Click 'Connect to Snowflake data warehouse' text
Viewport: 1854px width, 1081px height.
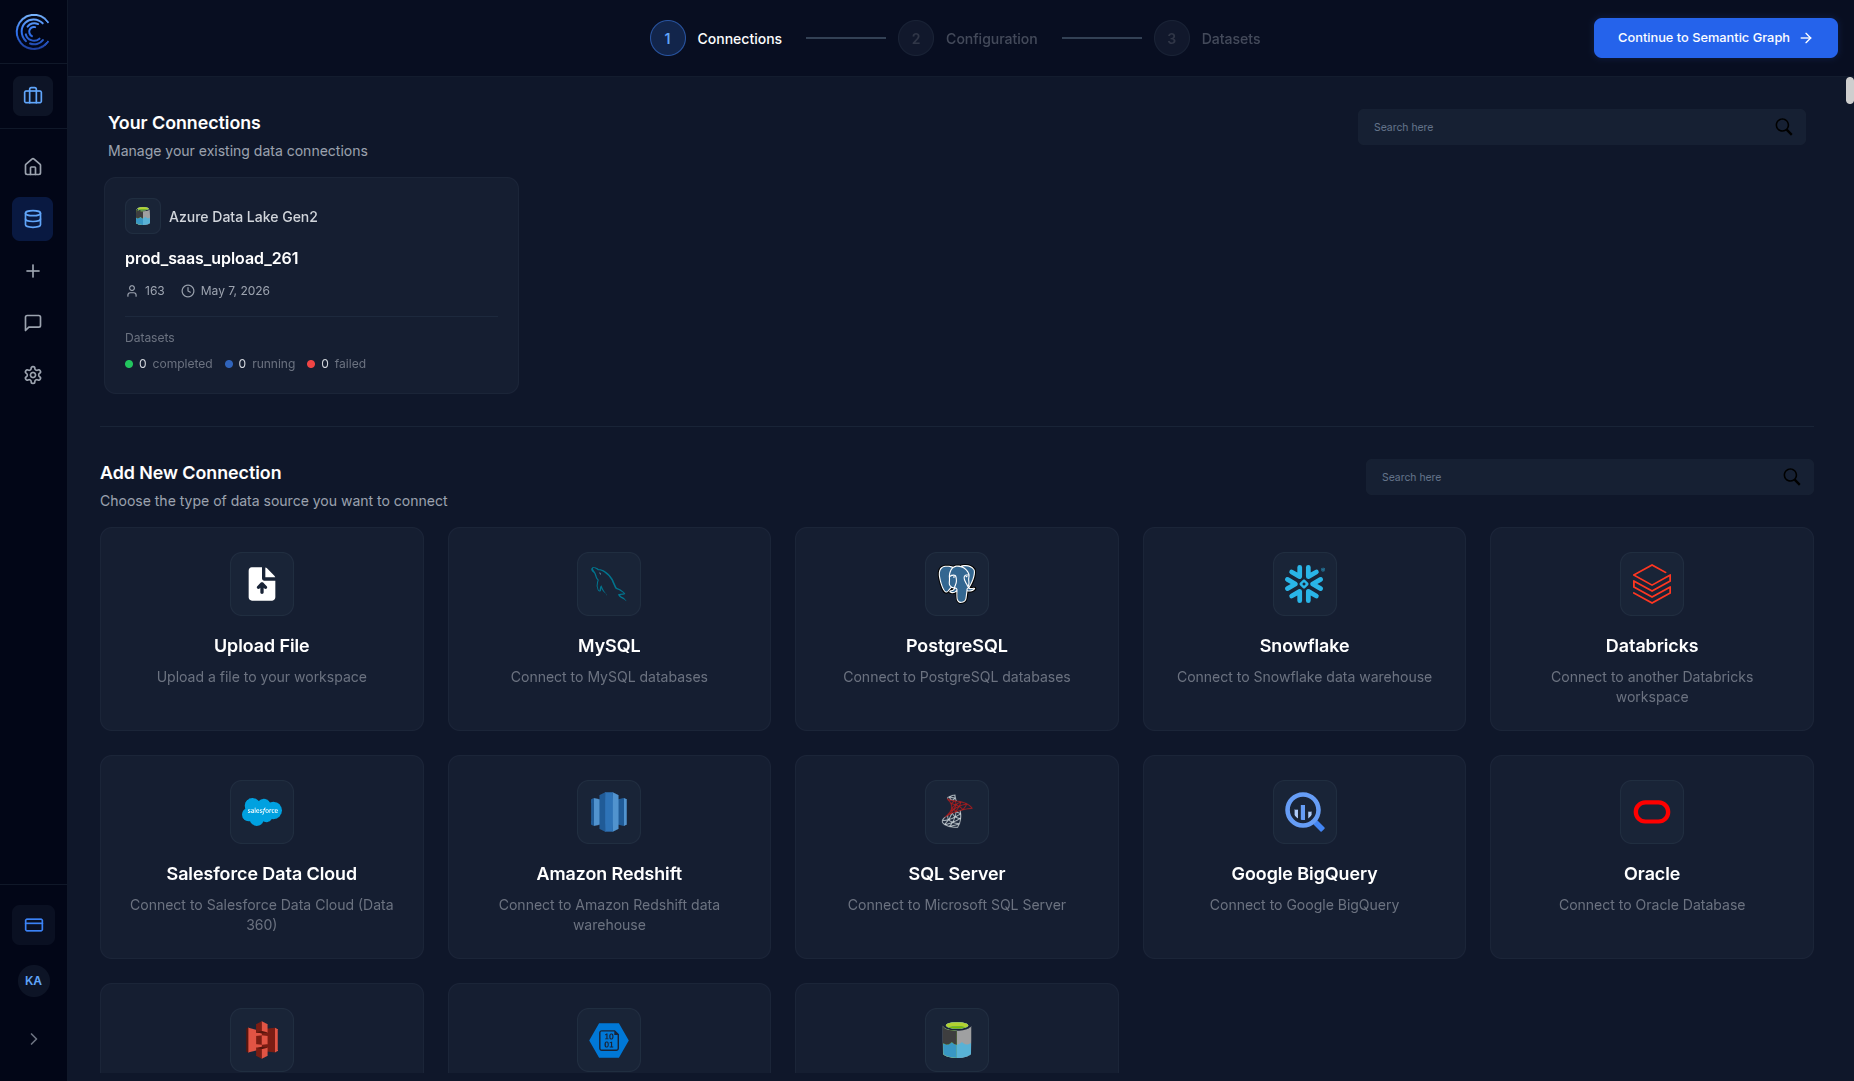point(1304,677)
